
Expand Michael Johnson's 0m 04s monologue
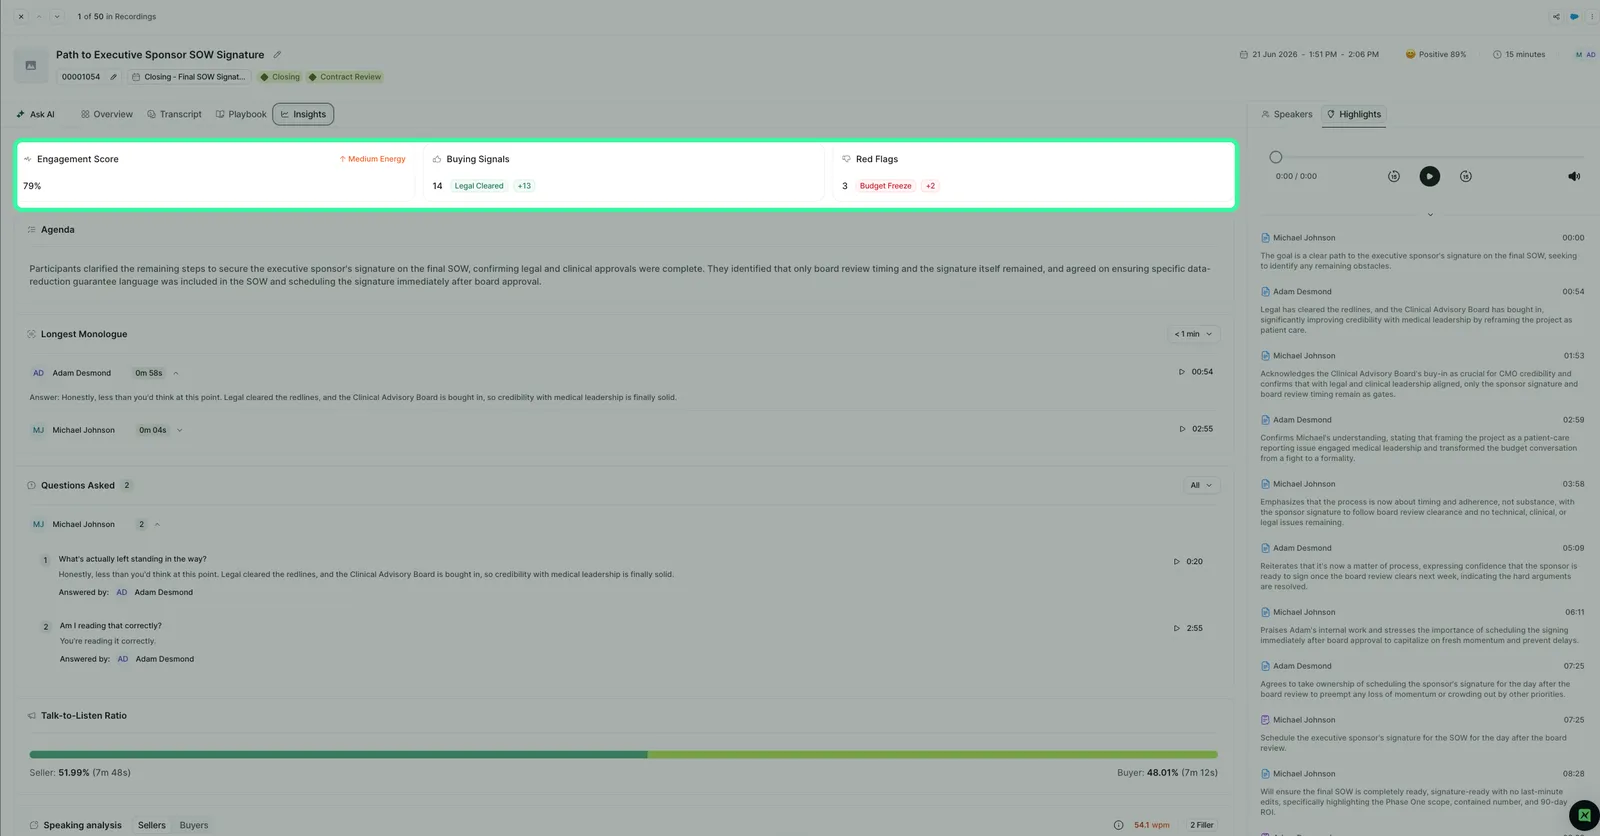click(x=180, y=431)
